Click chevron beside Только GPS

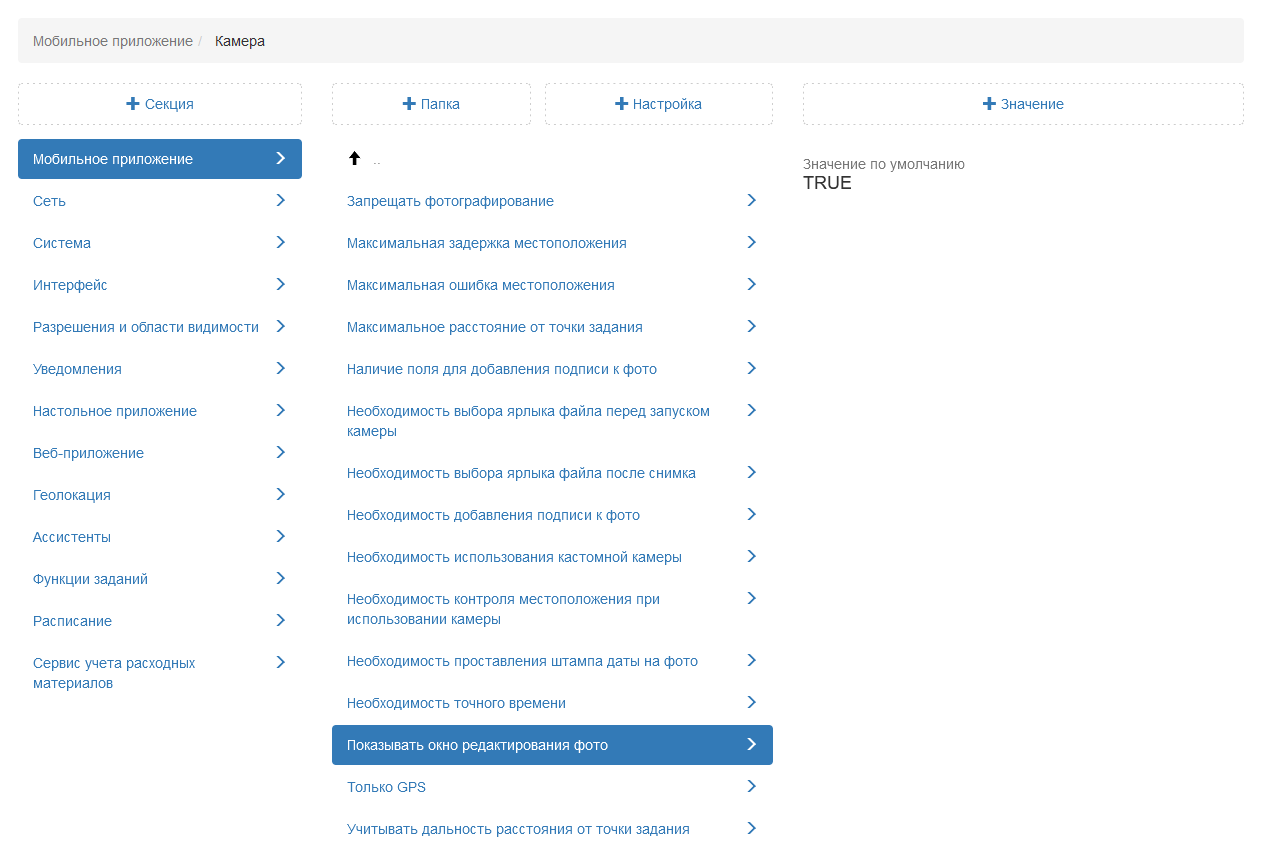coord(752,786)
